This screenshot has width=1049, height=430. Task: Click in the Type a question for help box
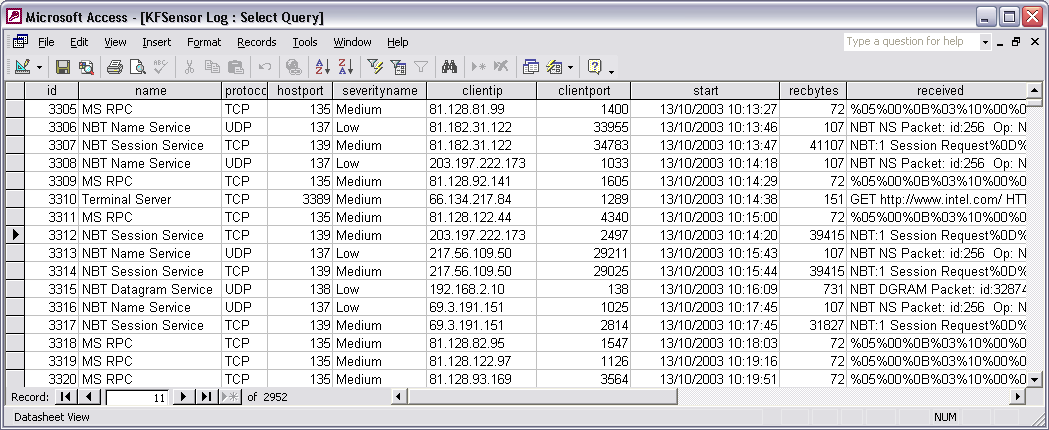click(911, 41)
